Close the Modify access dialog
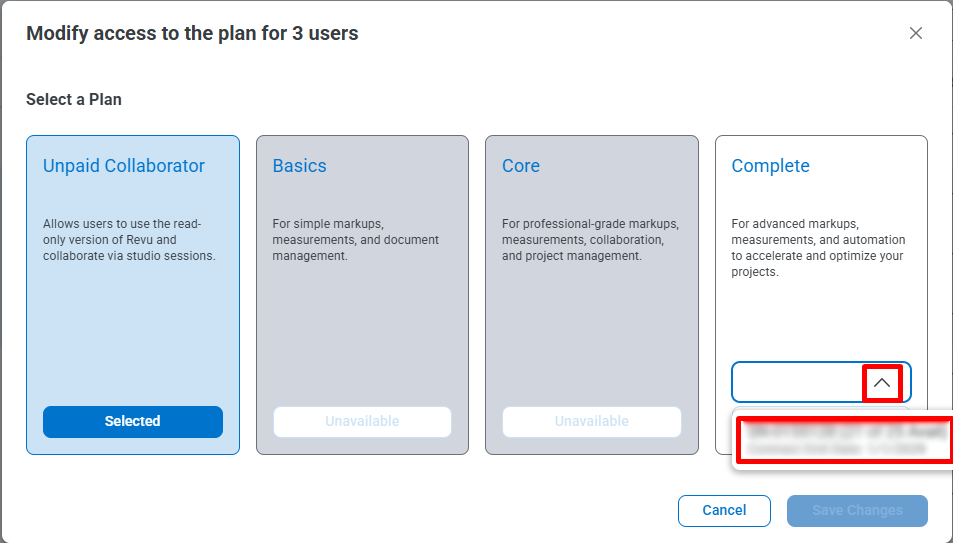Image resolution: width=953 pixels, height=543 pixels. coord(915,33)
